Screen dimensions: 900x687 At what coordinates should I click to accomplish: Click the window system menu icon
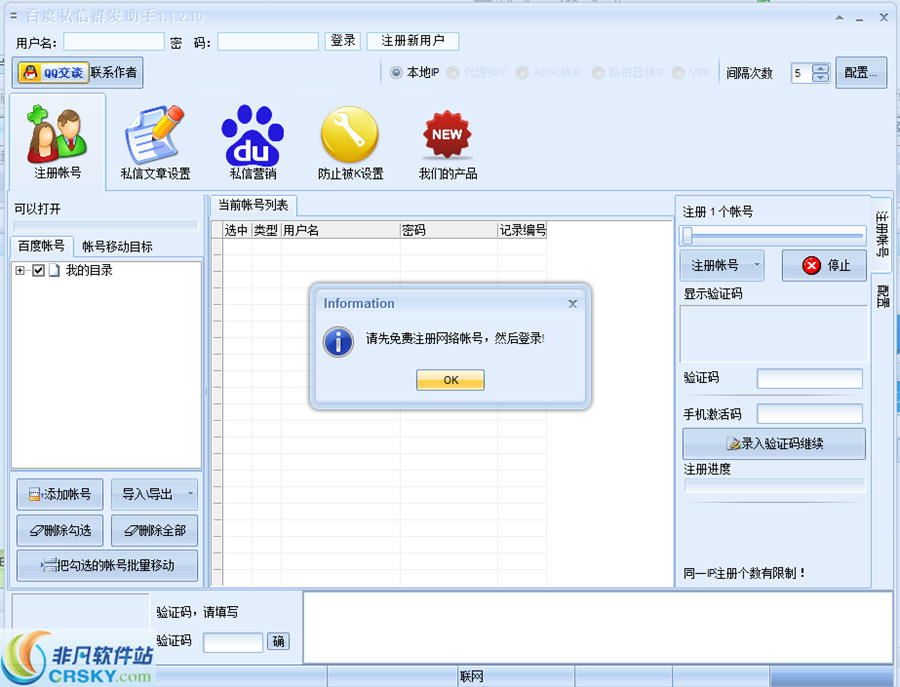pos(13,16)
